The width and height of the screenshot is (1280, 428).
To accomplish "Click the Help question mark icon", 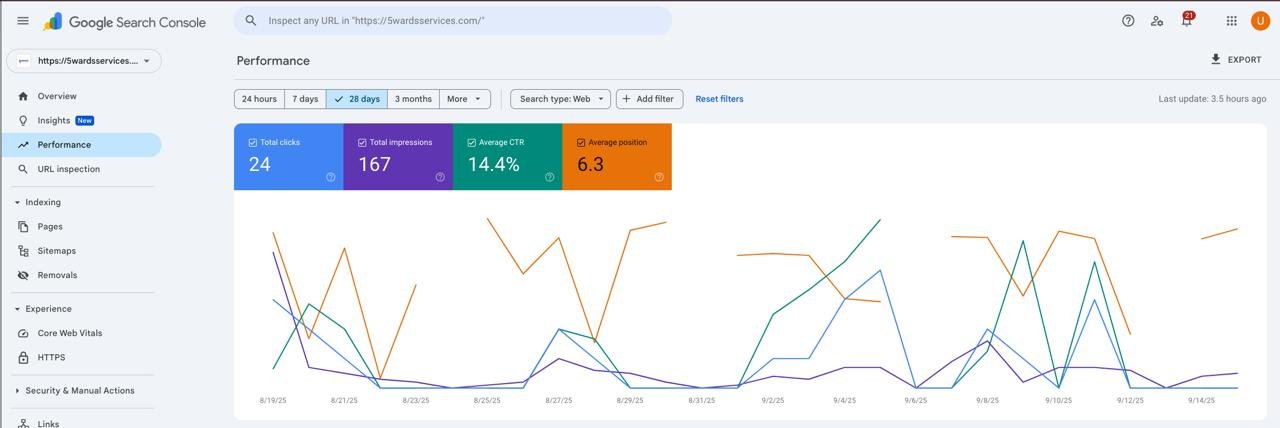I will [x=1128, y=21].
